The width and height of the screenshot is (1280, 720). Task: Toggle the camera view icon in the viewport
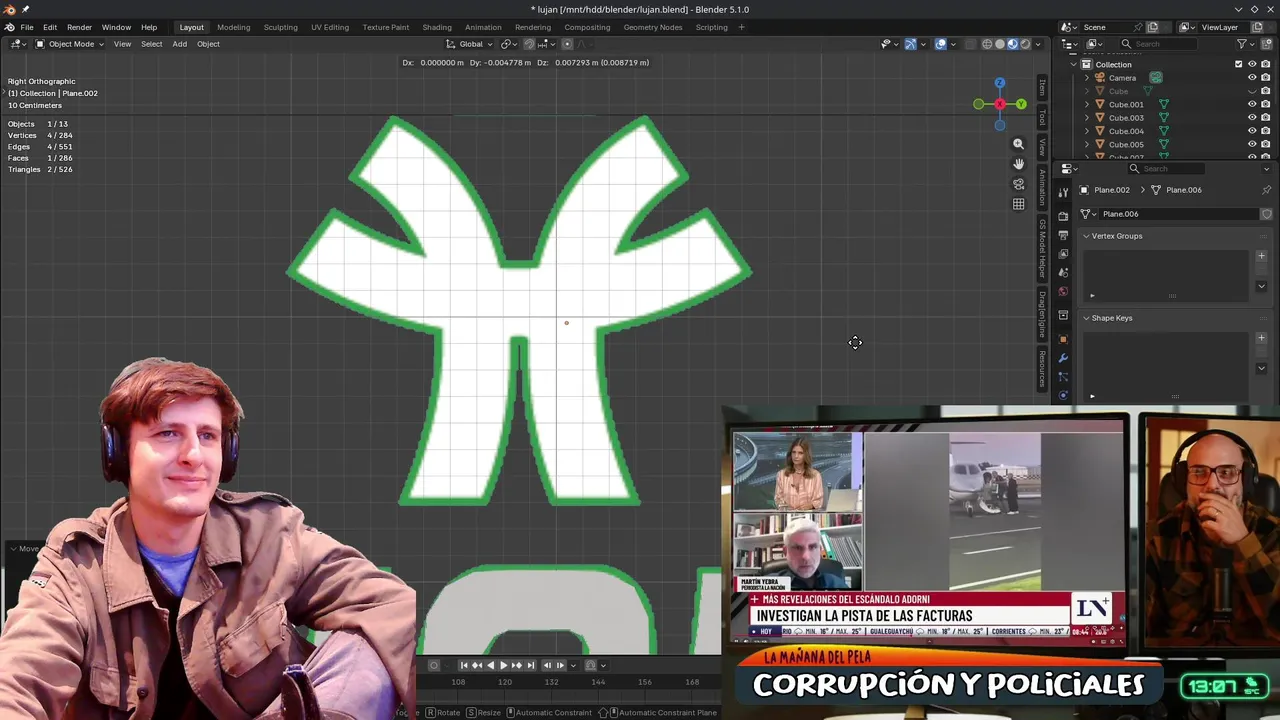tap(1018, 184)
